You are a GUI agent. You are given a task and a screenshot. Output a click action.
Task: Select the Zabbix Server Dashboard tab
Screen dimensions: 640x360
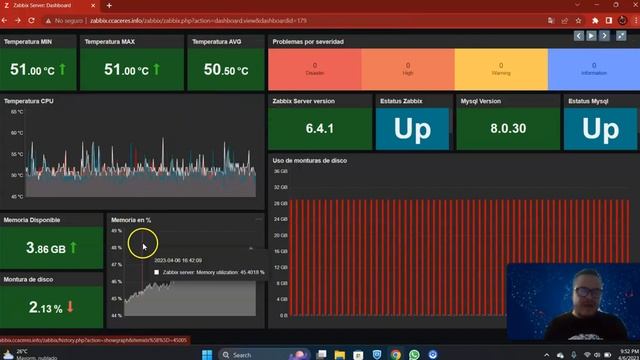point(49,6)
